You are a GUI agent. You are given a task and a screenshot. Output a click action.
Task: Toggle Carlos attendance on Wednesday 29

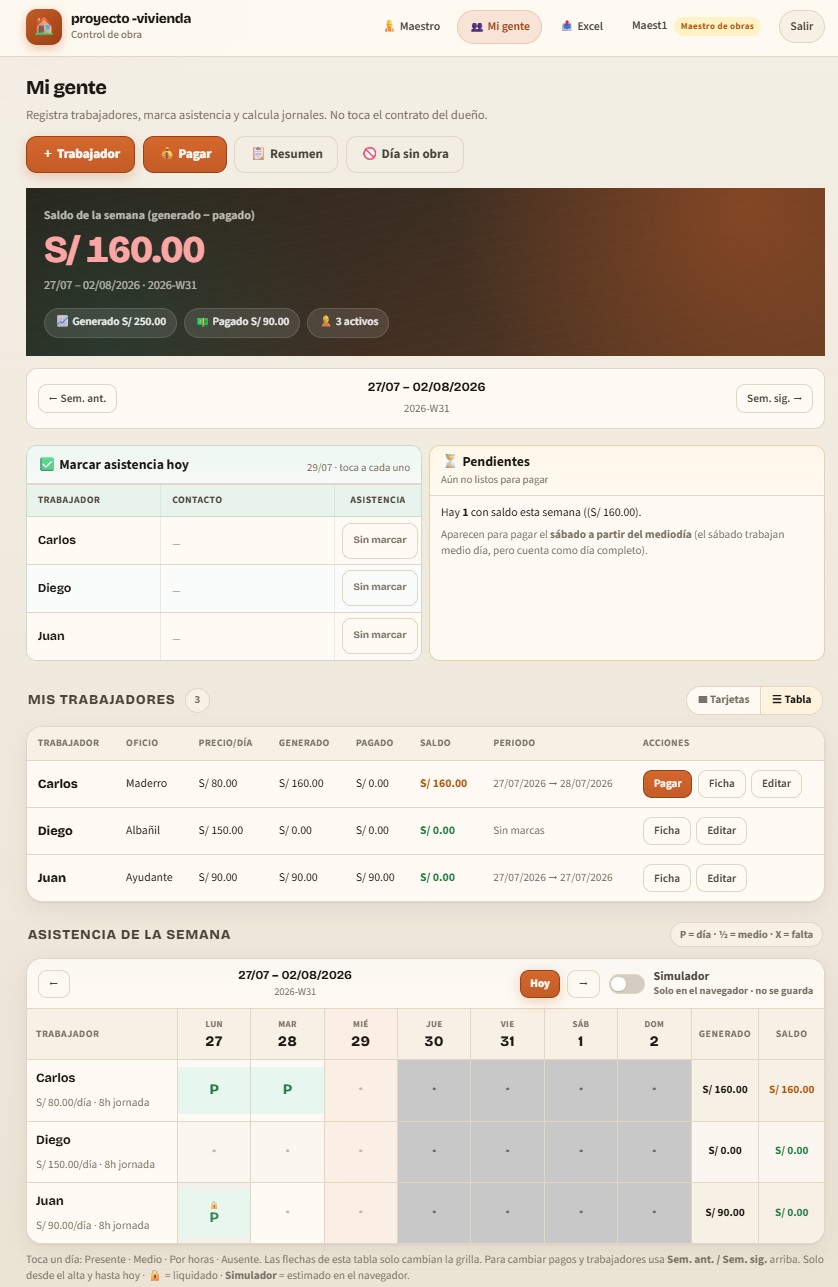(360, 1090)
